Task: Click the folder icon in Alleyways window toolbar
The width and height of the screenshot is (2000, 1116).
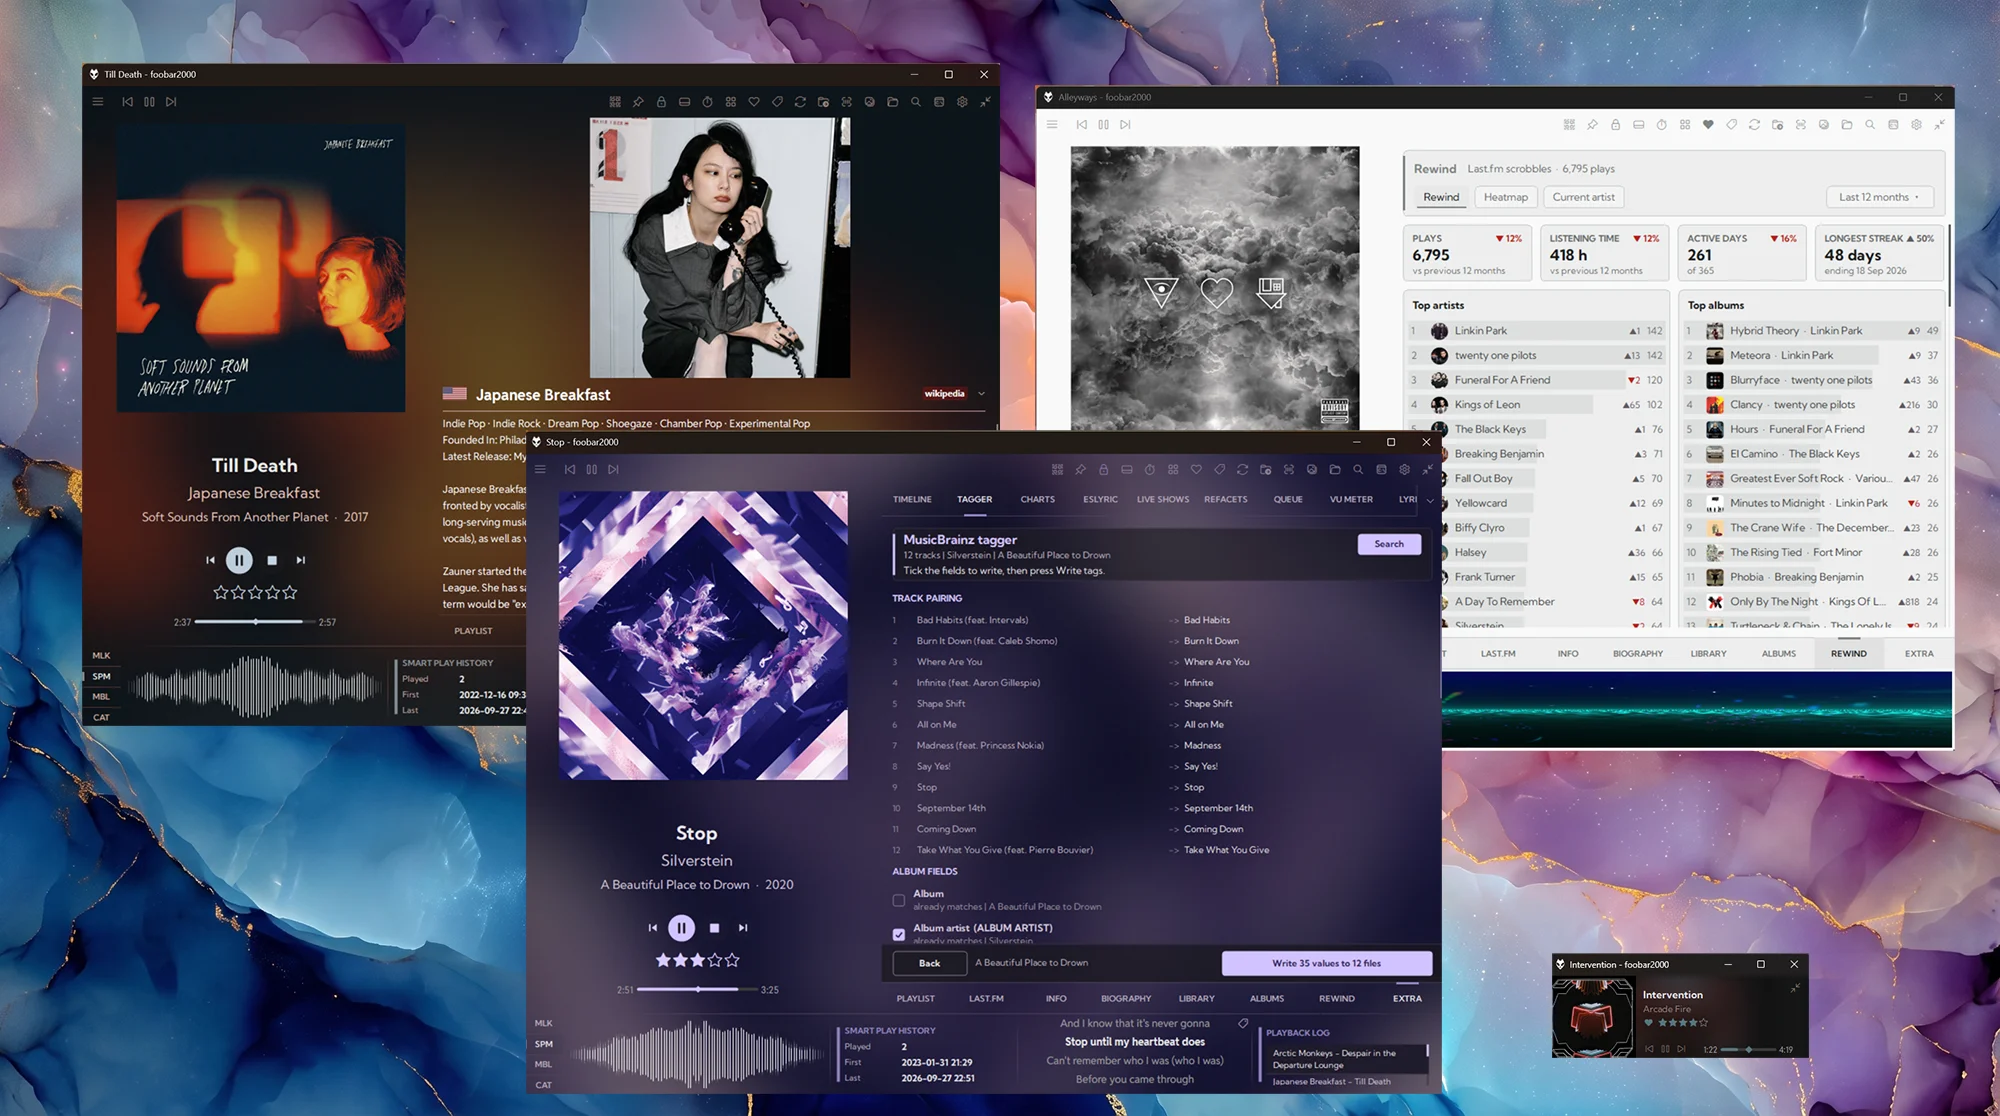Action: [x=1847, y=125]
